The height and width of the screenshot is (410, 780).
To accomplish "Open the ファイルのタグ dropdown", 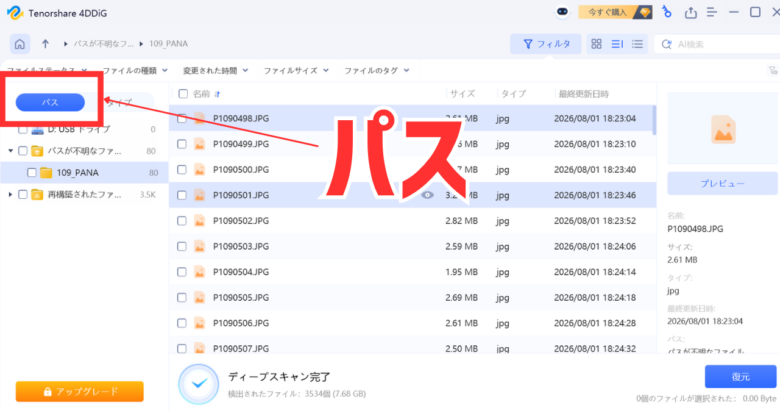I will click(x=377, y=71).
